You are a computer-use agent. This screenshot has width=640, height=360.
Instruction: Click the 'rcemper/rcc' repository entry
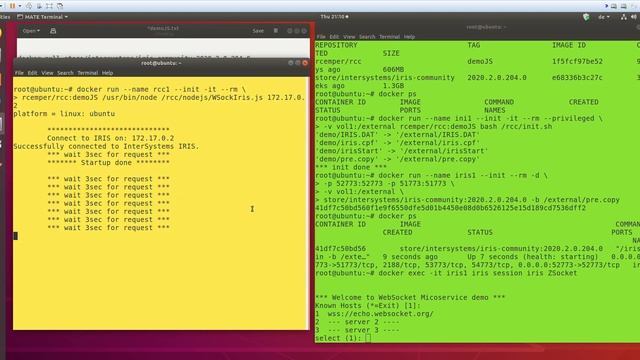pyautogui.click(x=338, y=61)
